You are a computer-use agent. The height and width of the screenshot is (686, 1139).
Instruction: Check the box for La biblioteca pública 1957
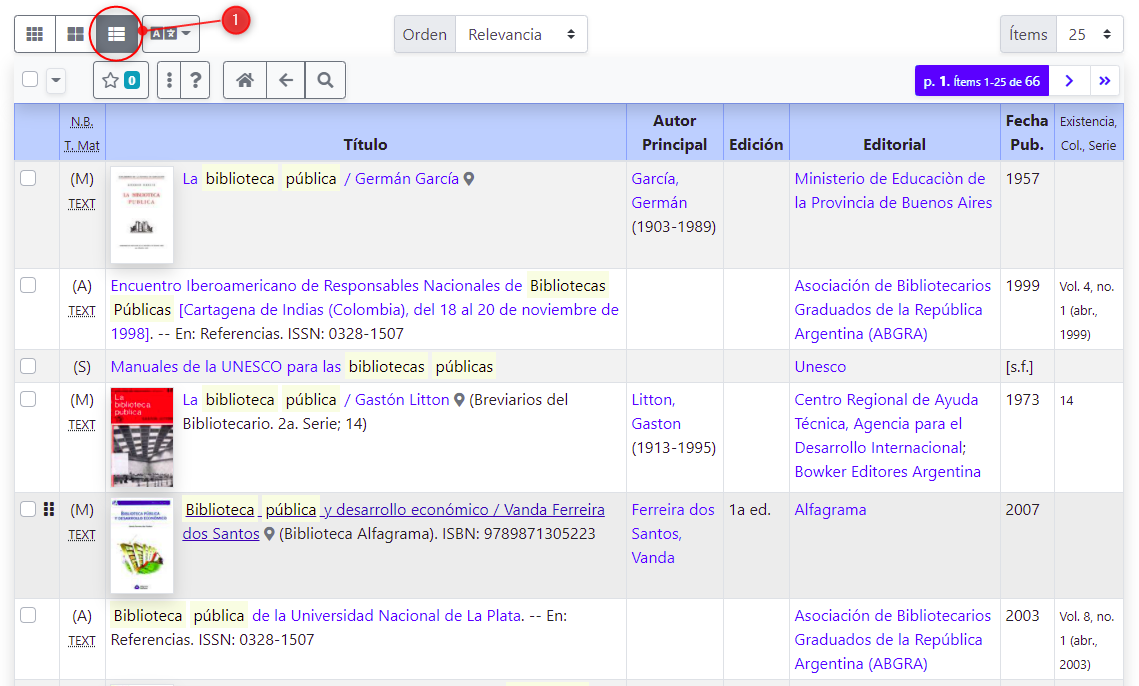pyautogui.click(x=28, y=178)
